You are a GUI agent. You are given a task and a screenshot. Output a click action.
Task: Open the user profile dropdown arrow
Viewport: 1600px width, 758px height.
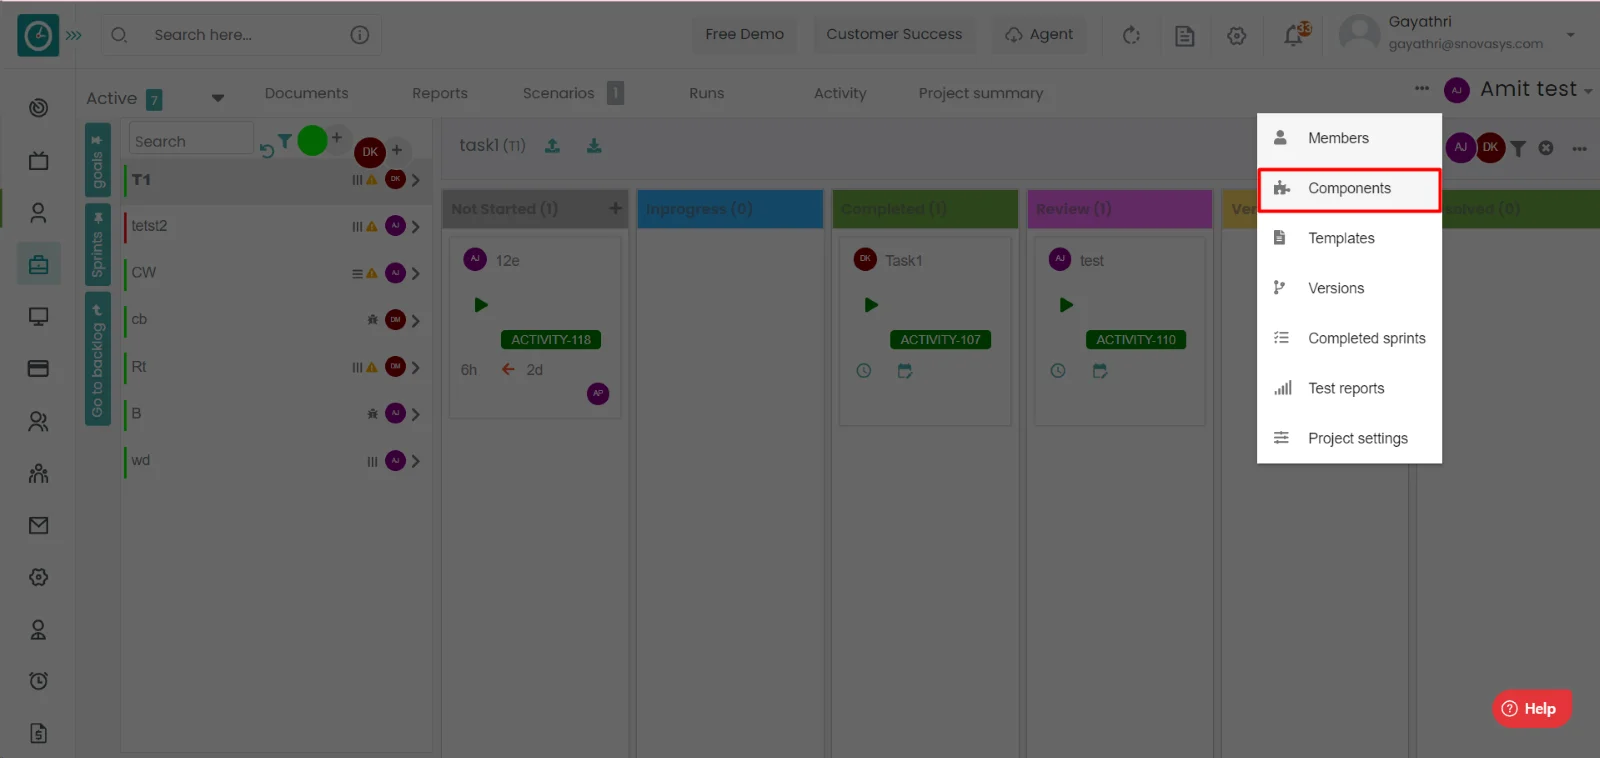coord(1570,35)
